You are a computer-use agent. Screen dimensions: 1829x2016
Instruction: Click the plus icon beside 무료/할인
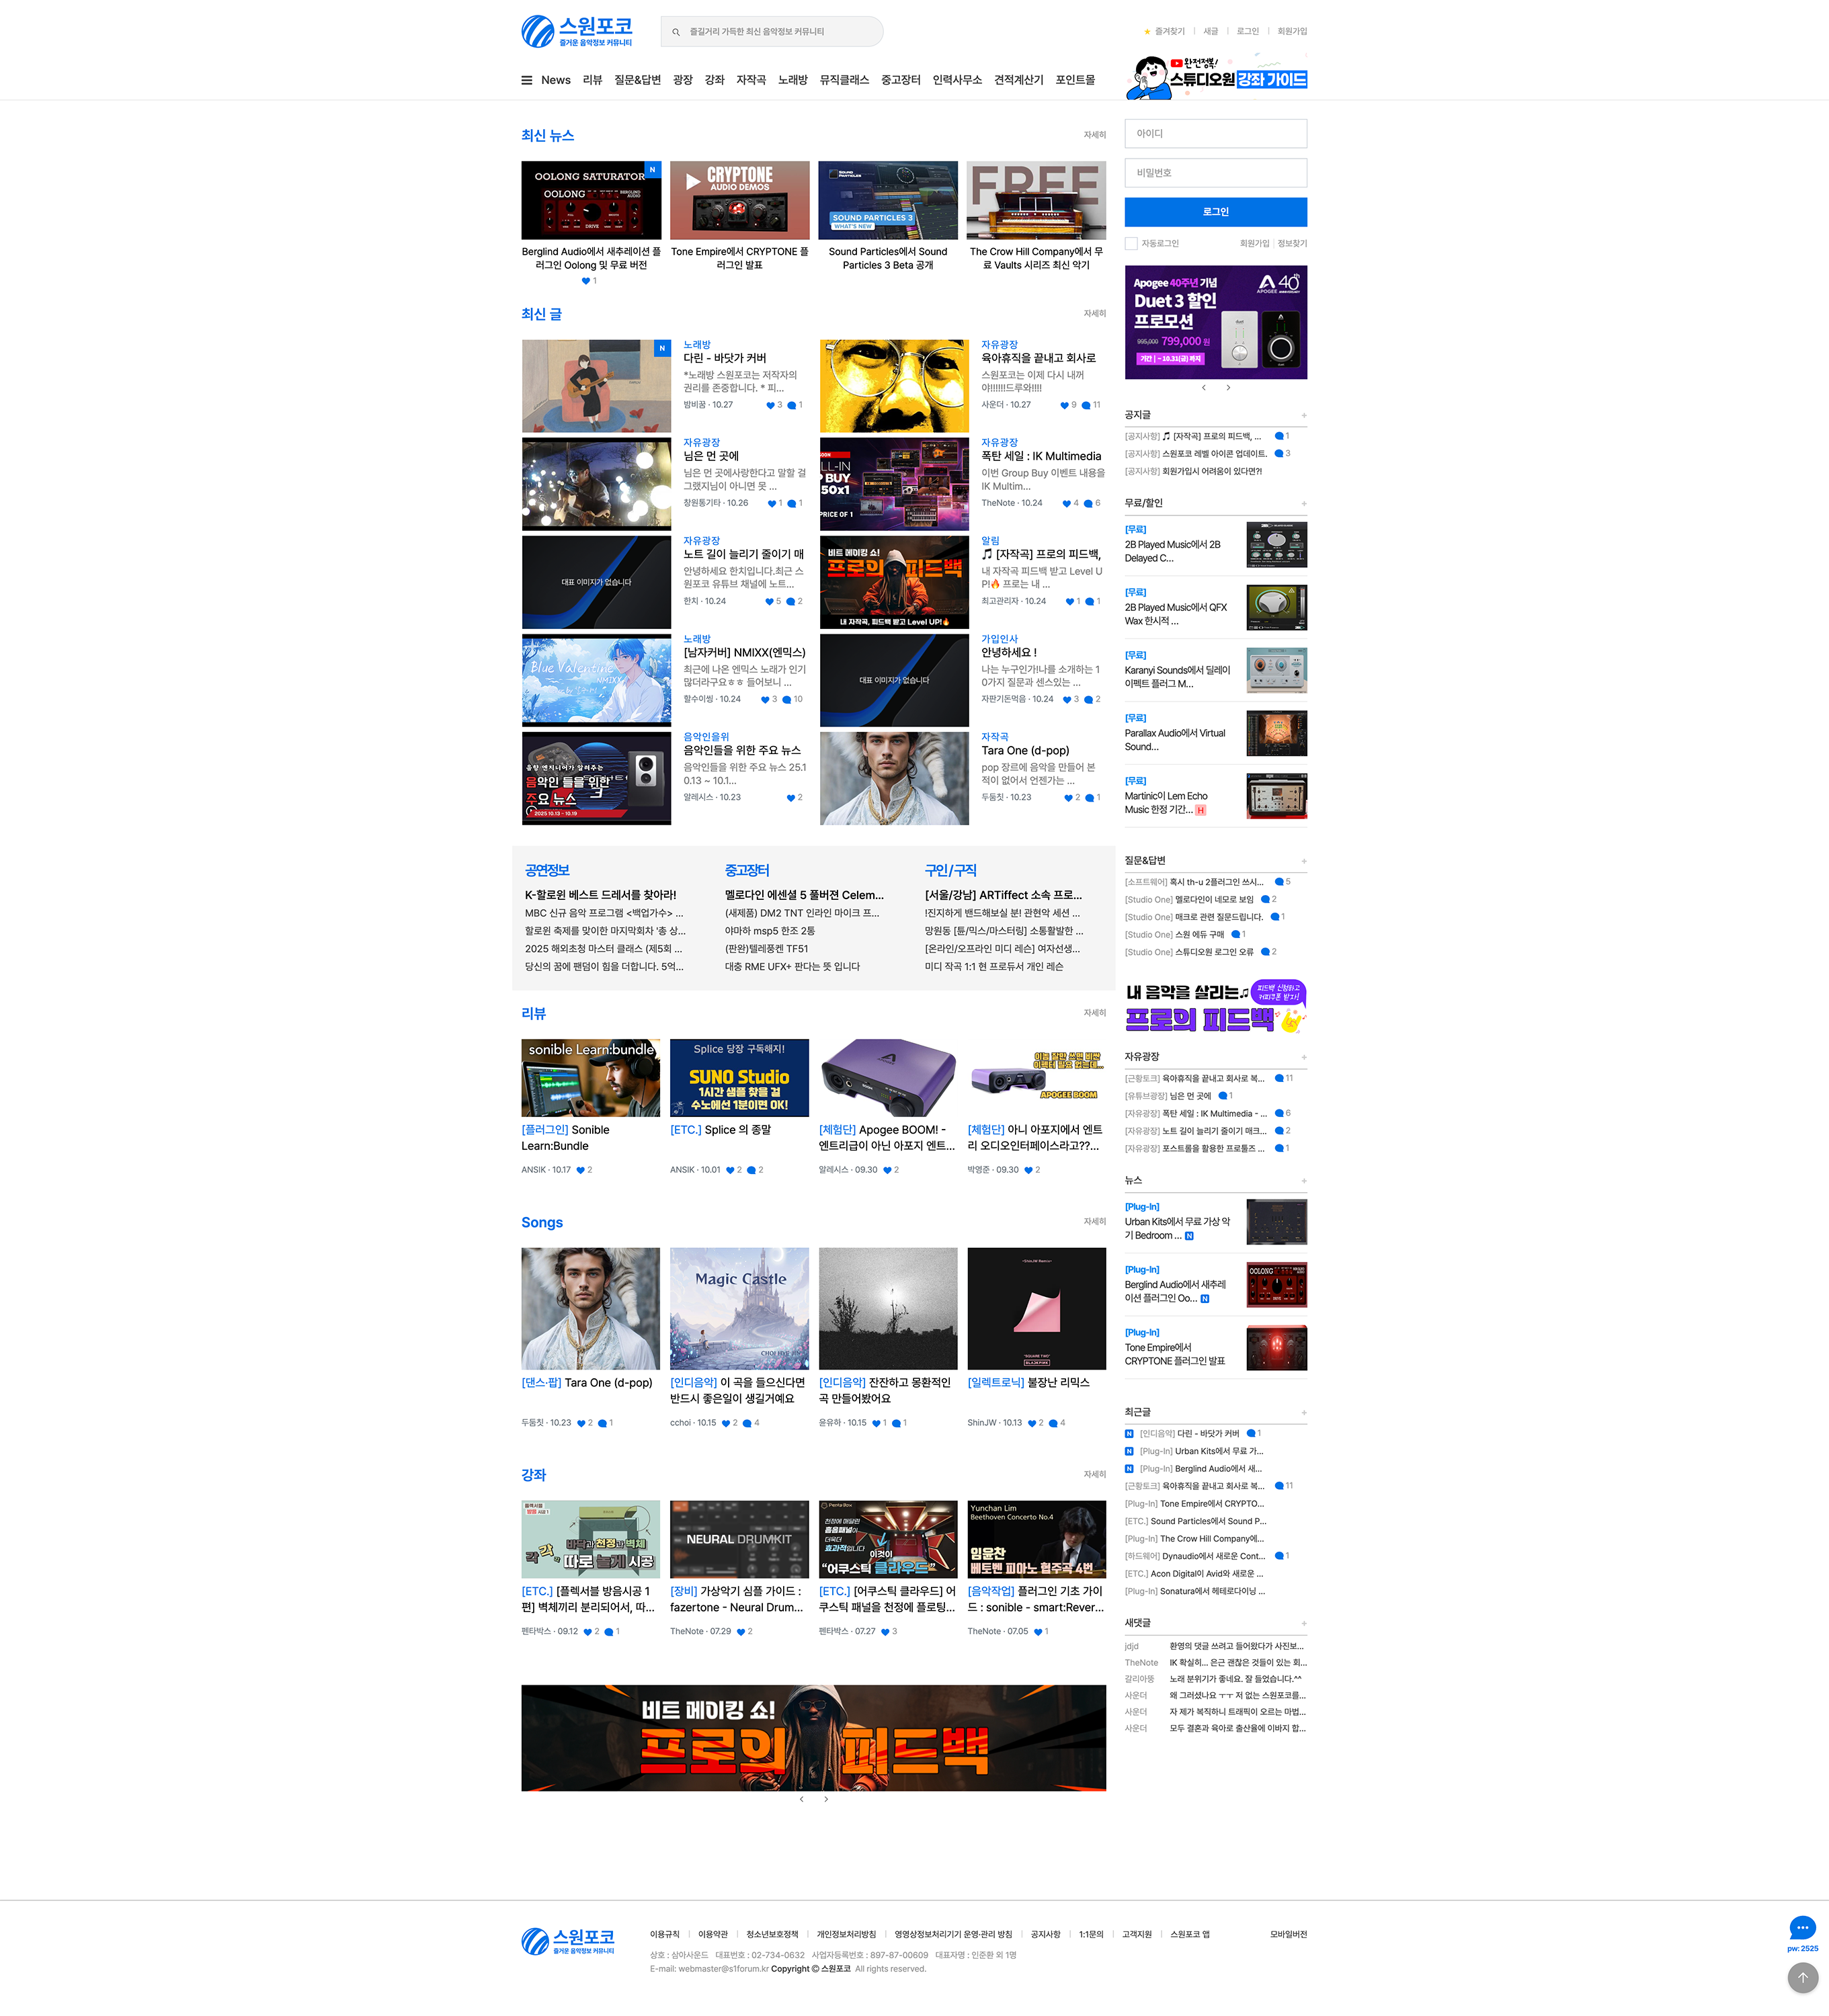coord(1304,504)
